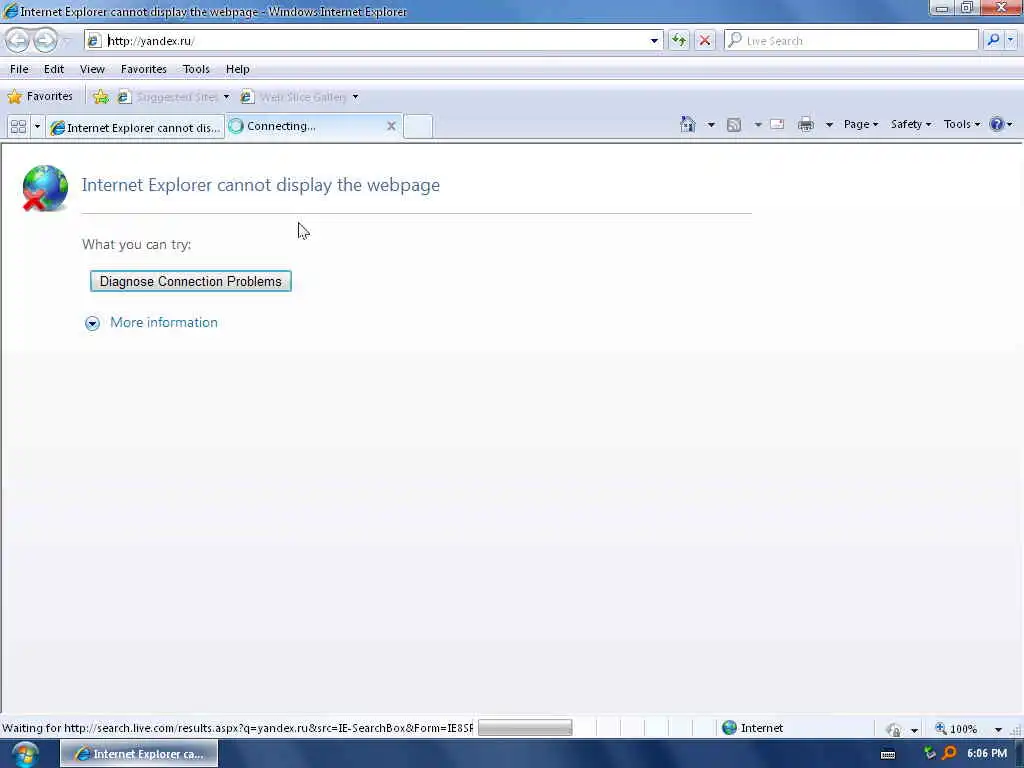Image resolution: width=1024 pixels, height=768 pixels.
Task: Open the View menu
Action: click(x=92, y=69)
